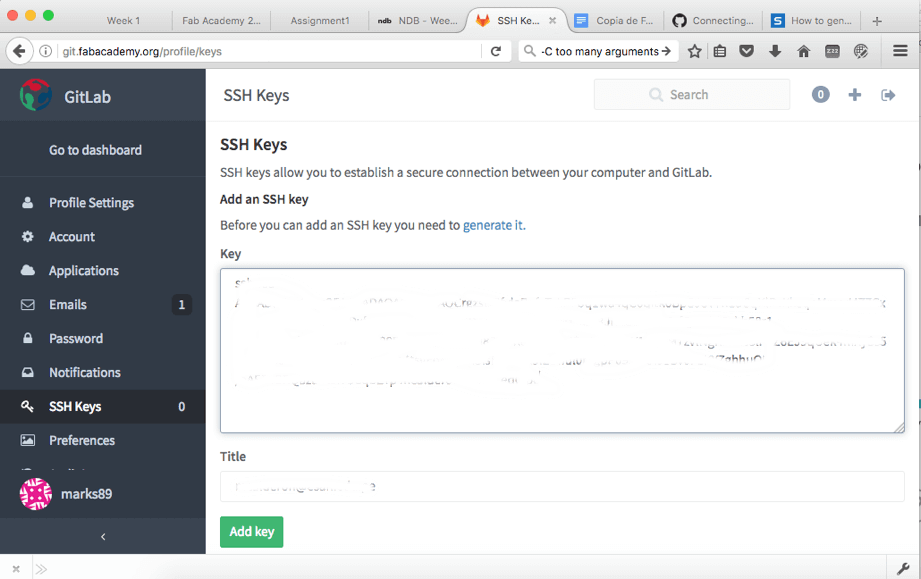Bookmark this page with the star icon
Image resolution: width=921 pixels, height=579 pixels.
[x=694, y=51]
